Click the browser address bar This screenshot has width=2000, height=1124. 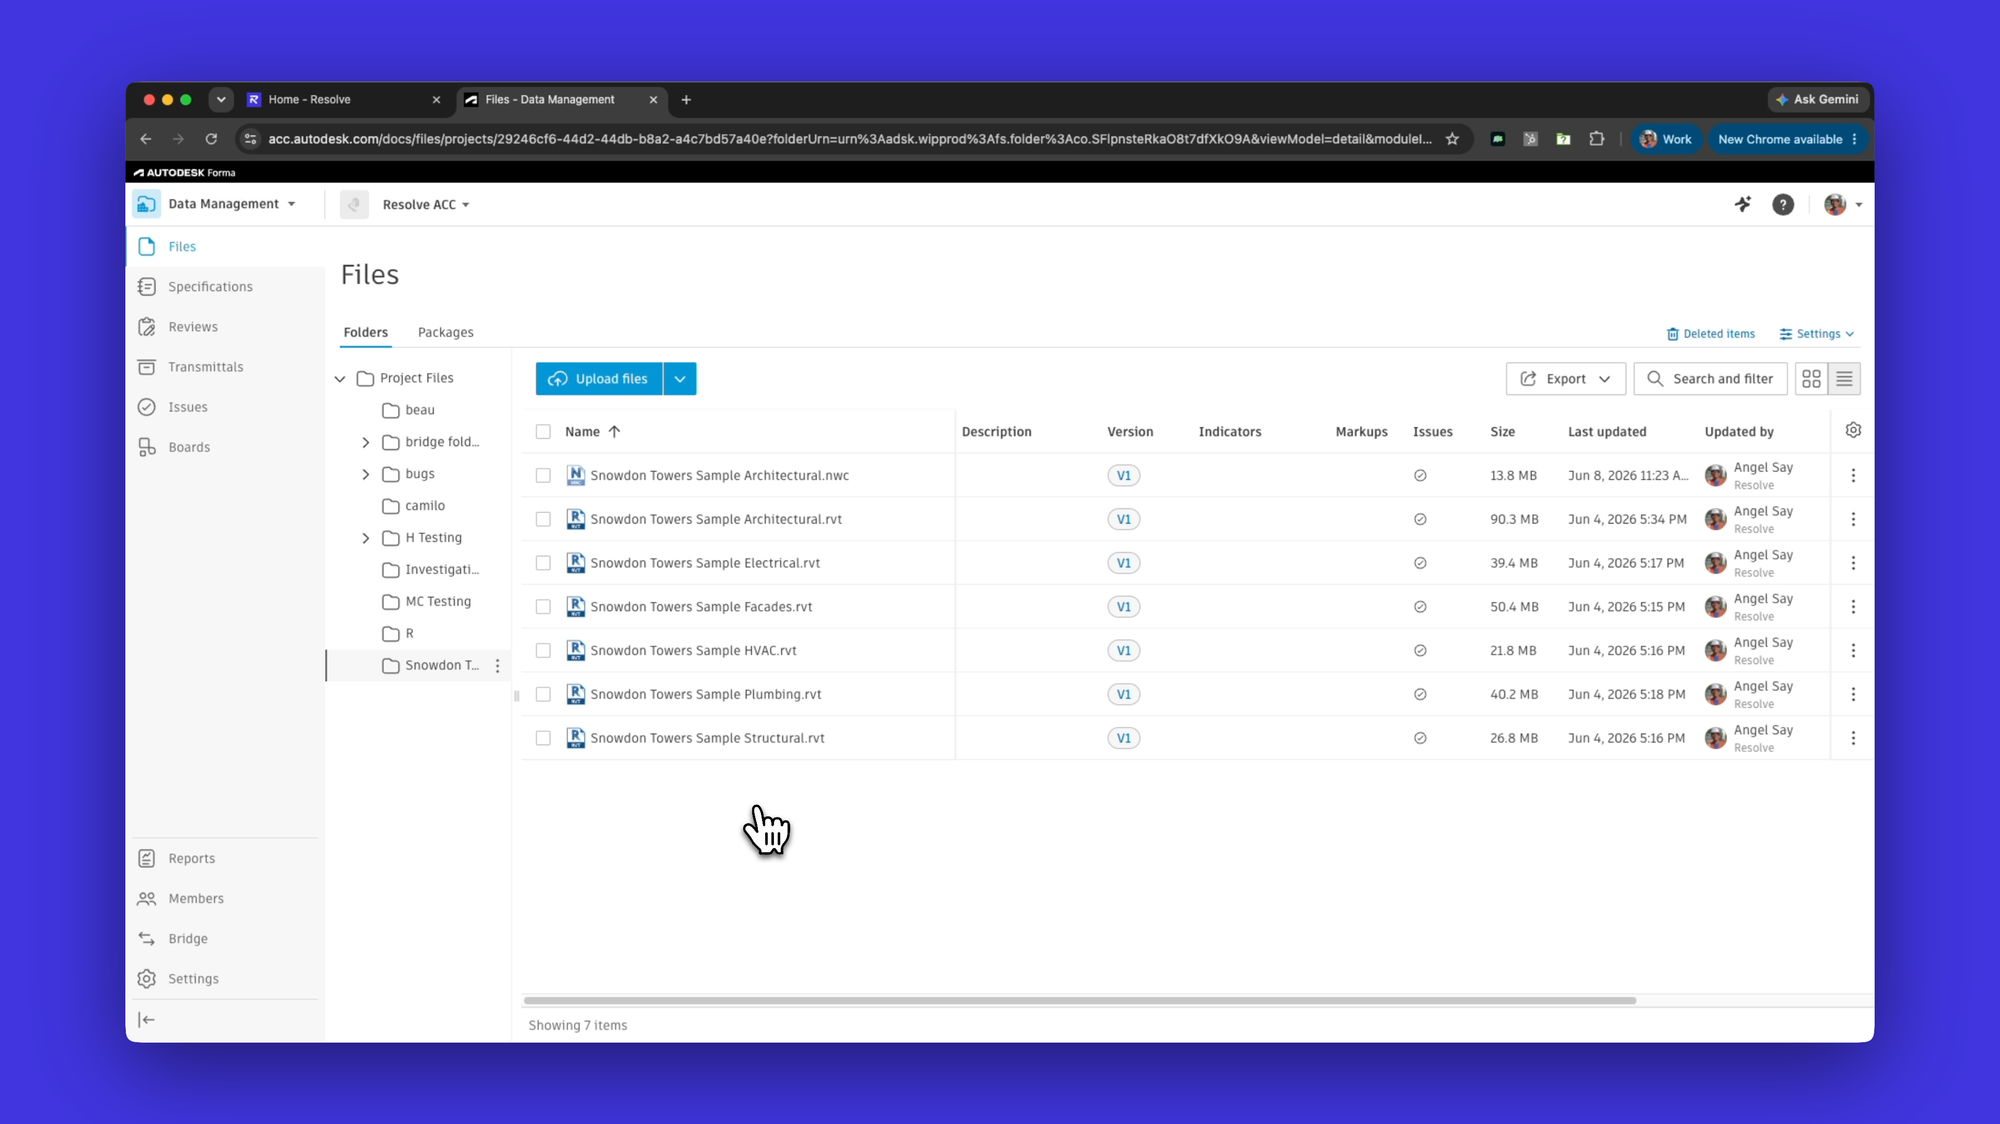tap(850, 139)
